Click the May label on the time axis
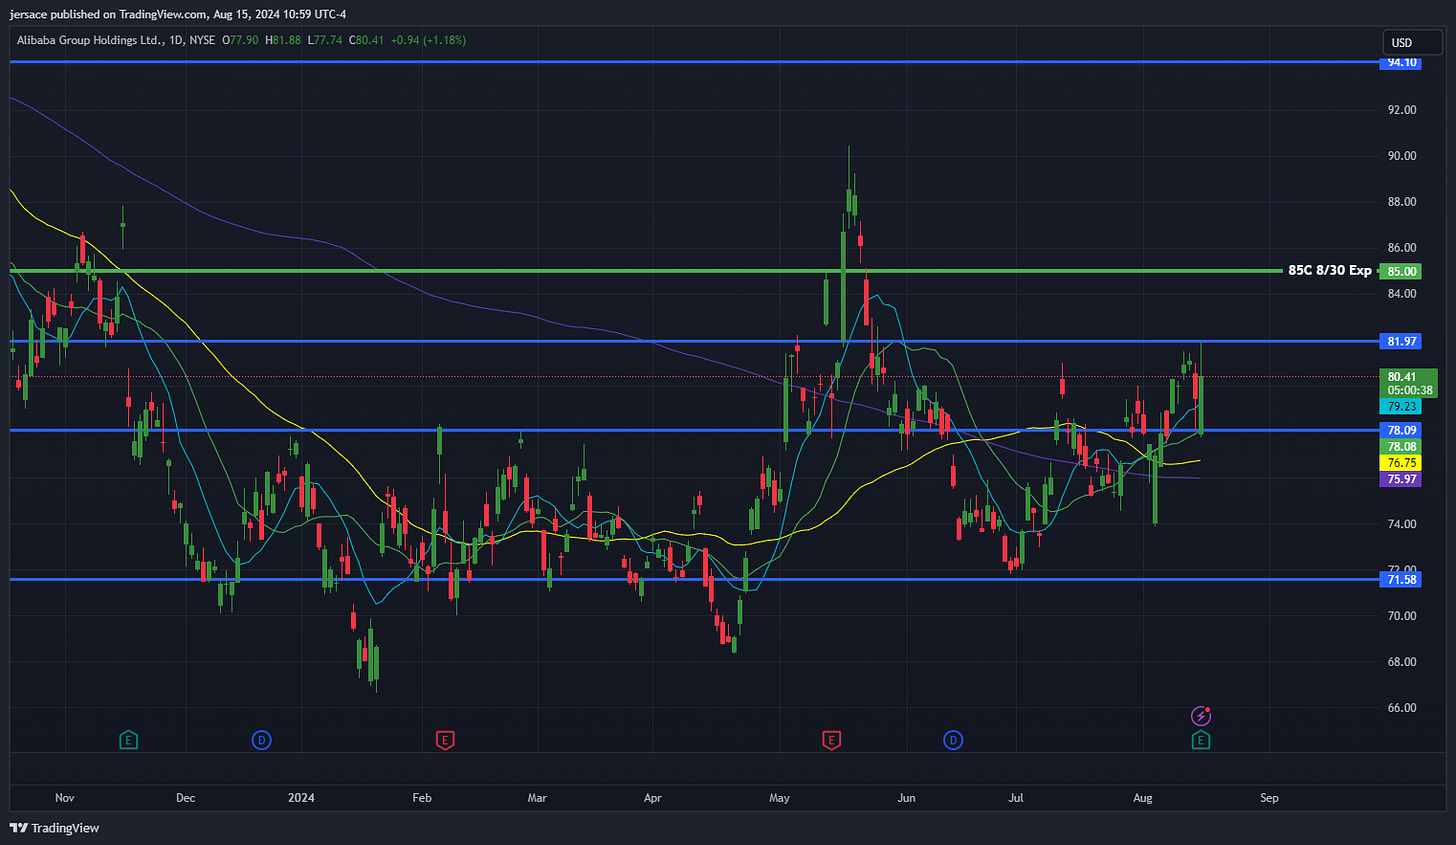 [779, 798]
